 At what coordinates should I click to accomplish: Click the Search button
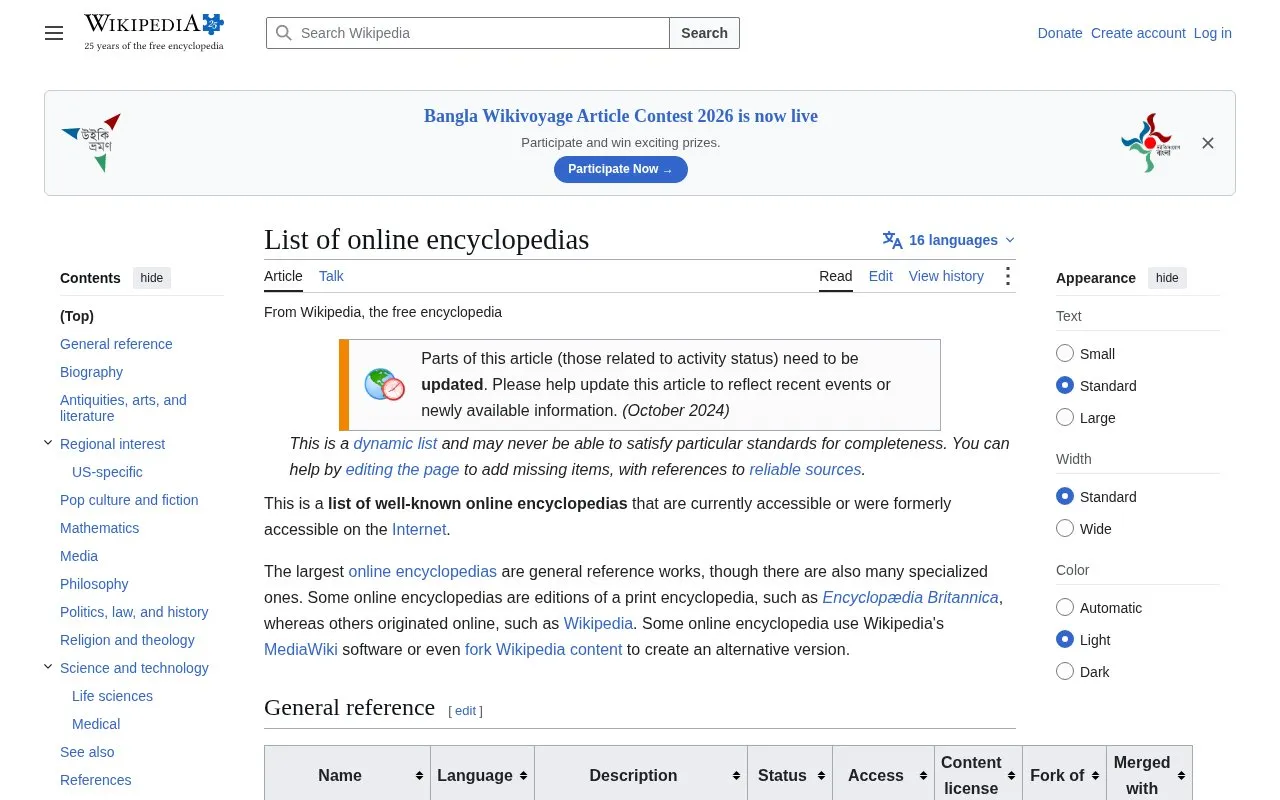point(705,33)
